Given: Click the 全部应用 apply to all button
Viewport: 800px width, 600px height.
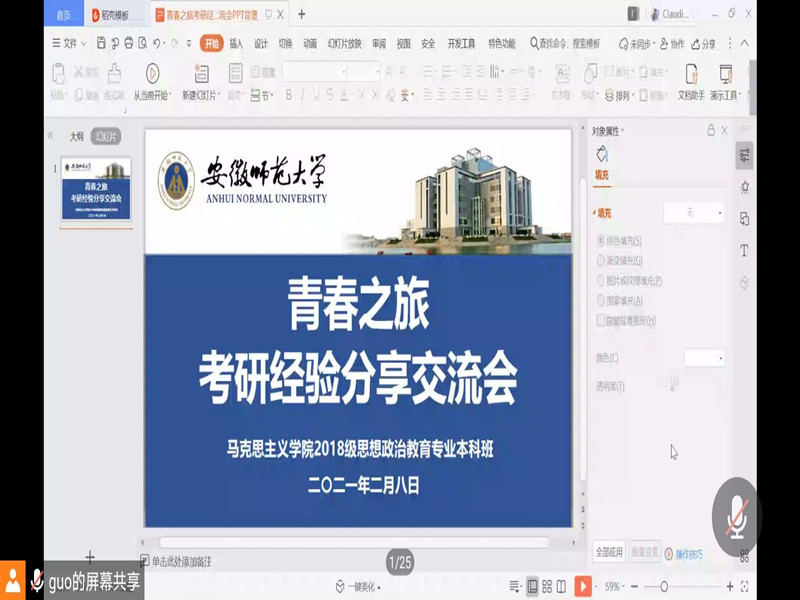Looking at the screenshot, I should coord(610,552).
